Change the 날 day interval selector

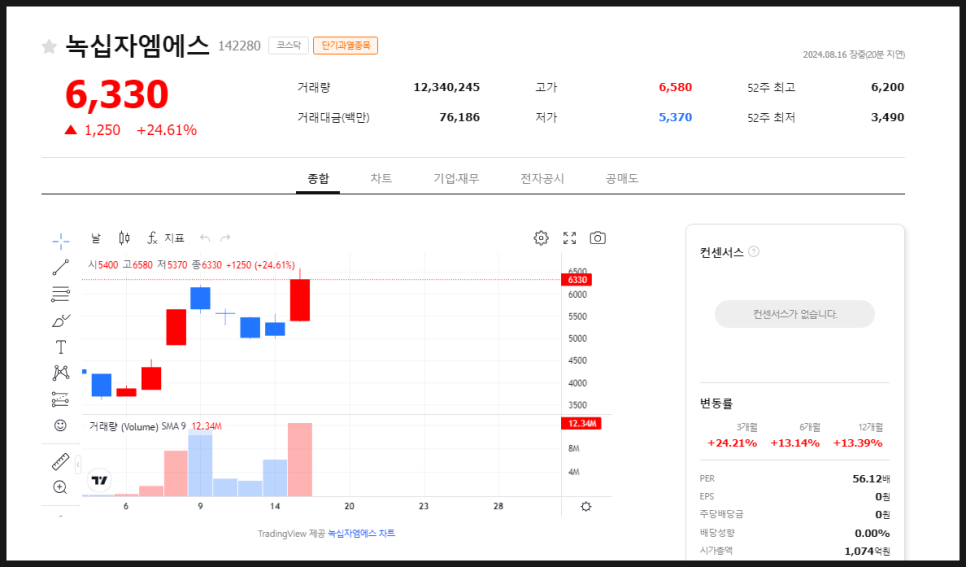[x=96, y=238]
